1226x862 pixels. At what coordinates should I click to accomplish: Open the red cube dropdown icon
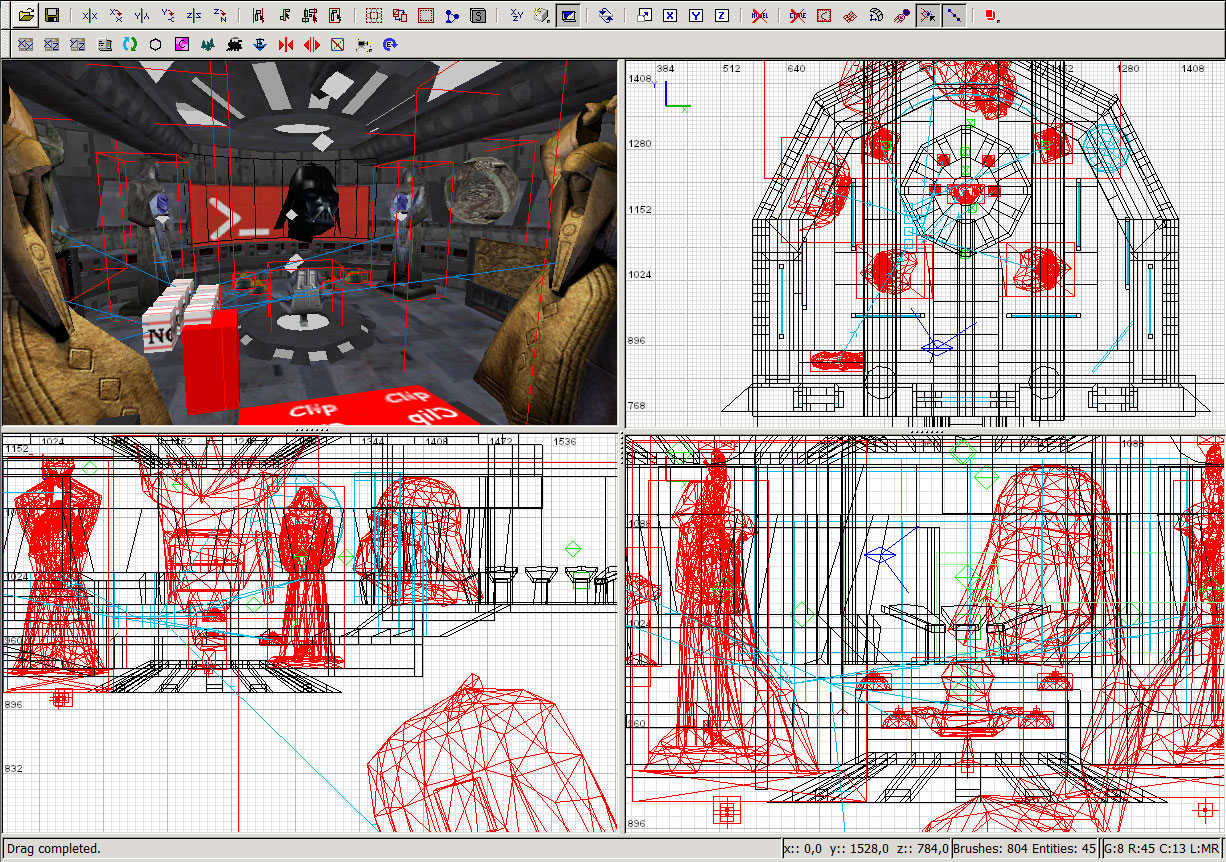991,15
